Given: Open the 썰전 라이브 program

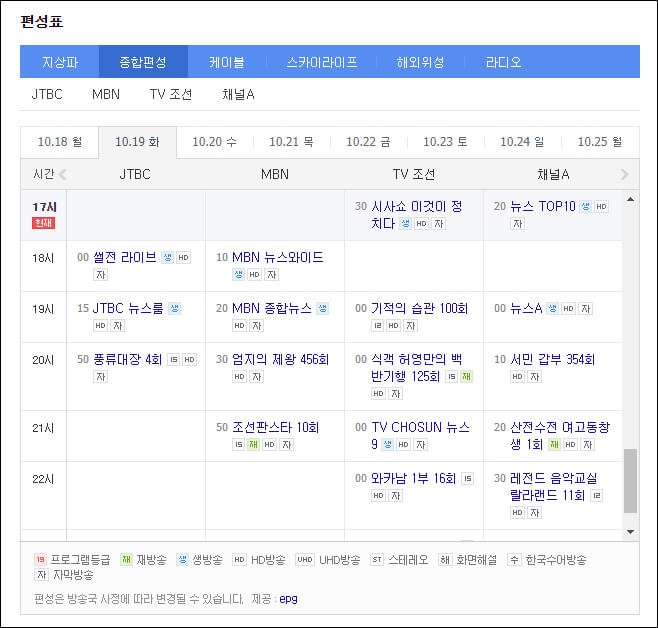Looking at the screenshot, I should coord(125,257).
